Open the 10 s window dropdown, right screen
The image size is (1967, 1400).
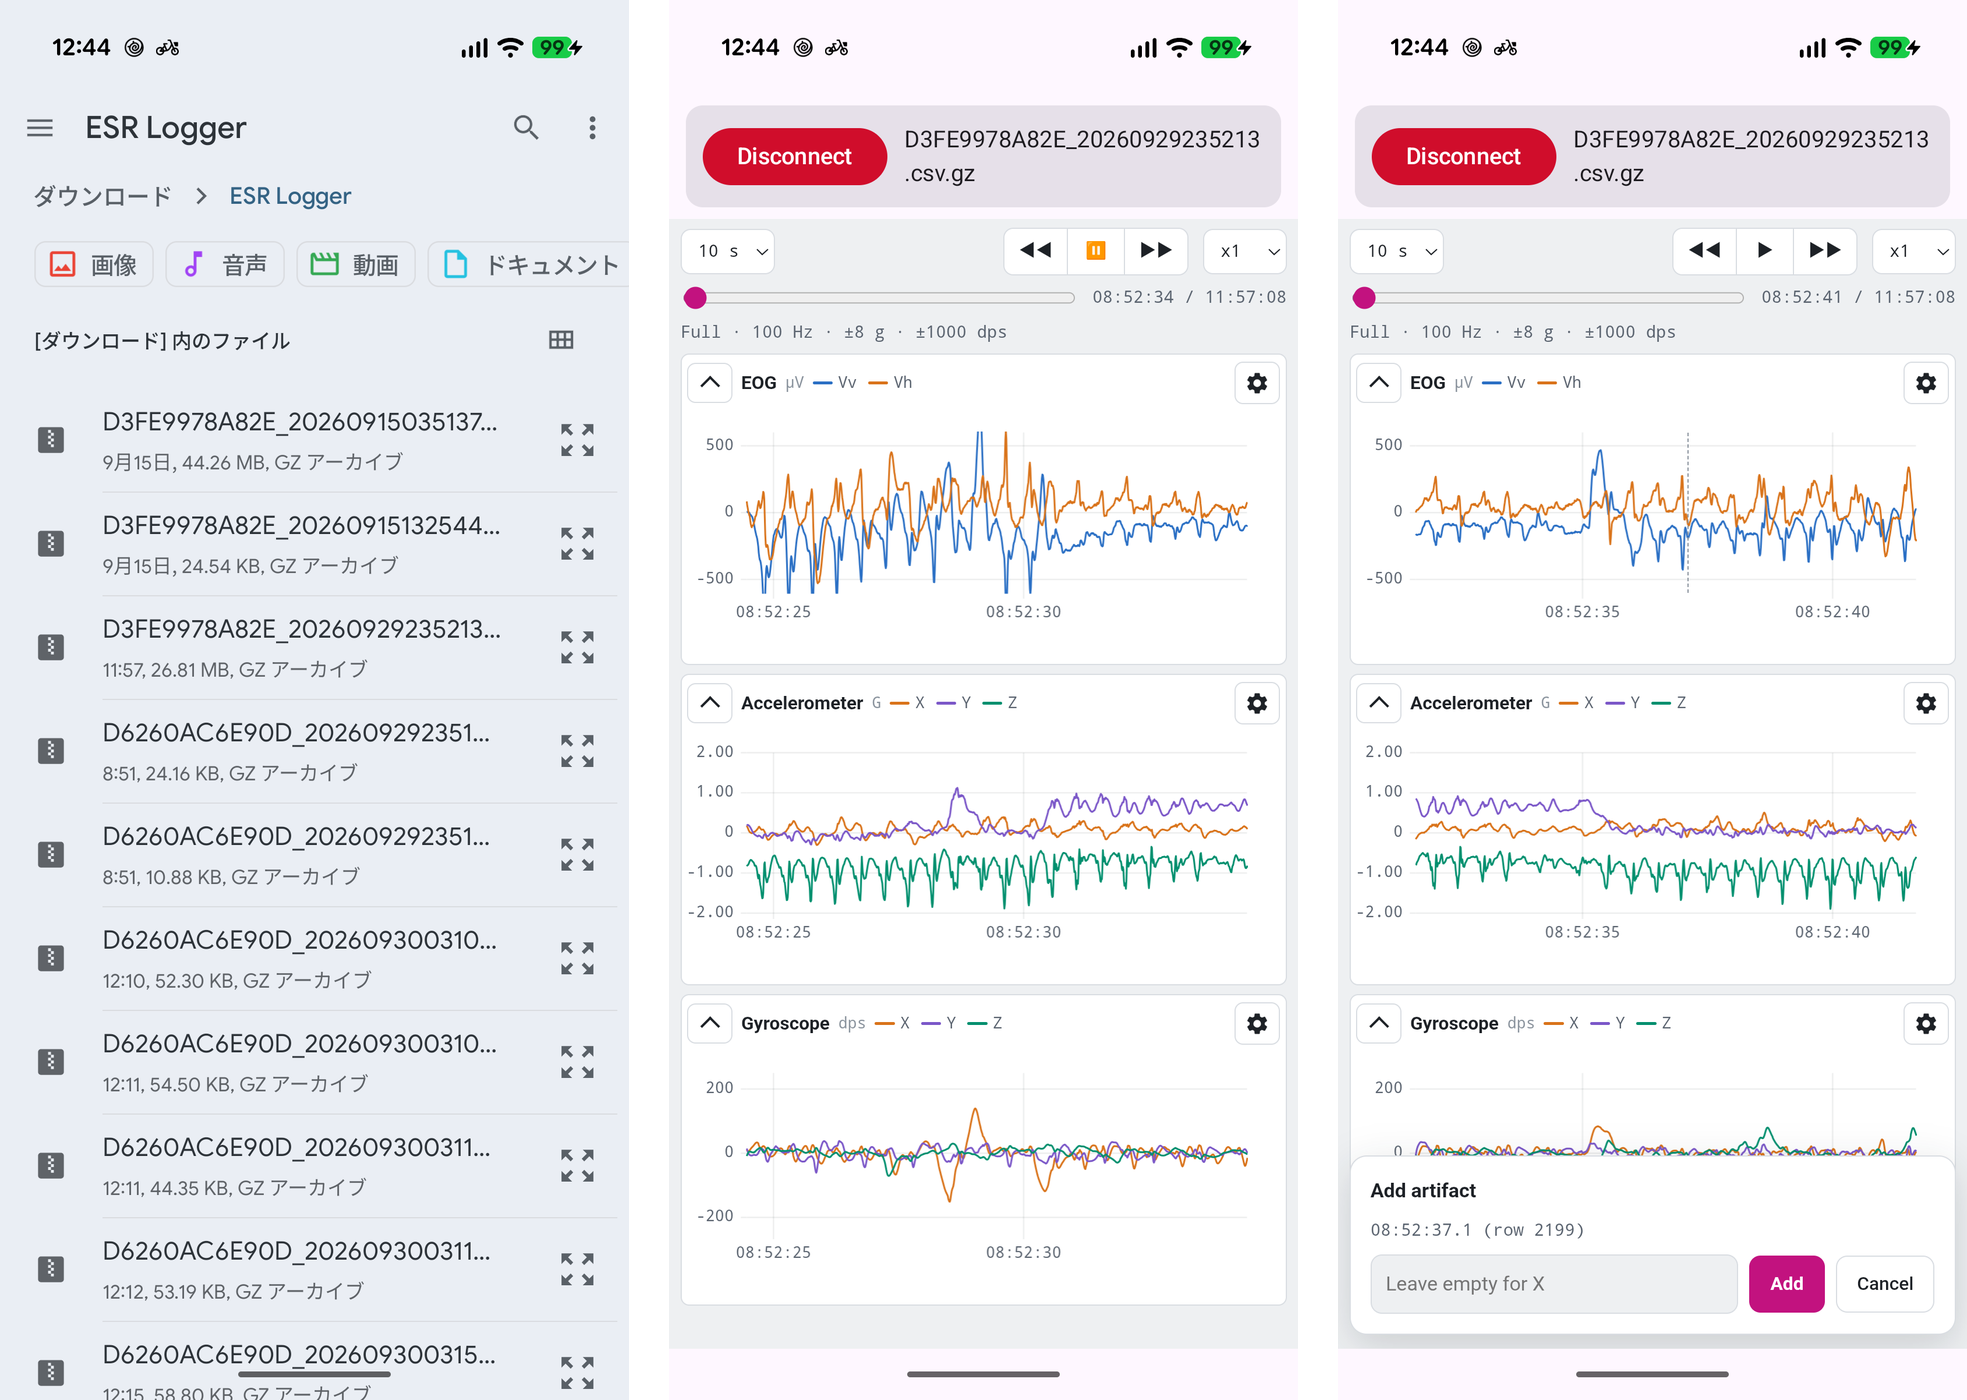coord(1397,251)
